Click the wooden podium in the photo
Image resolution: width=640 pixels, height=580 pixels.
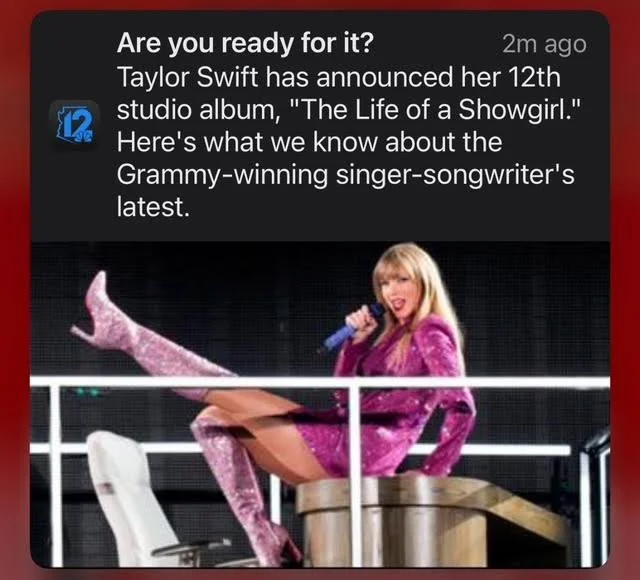pyautogui.click(x=433, y=520)
